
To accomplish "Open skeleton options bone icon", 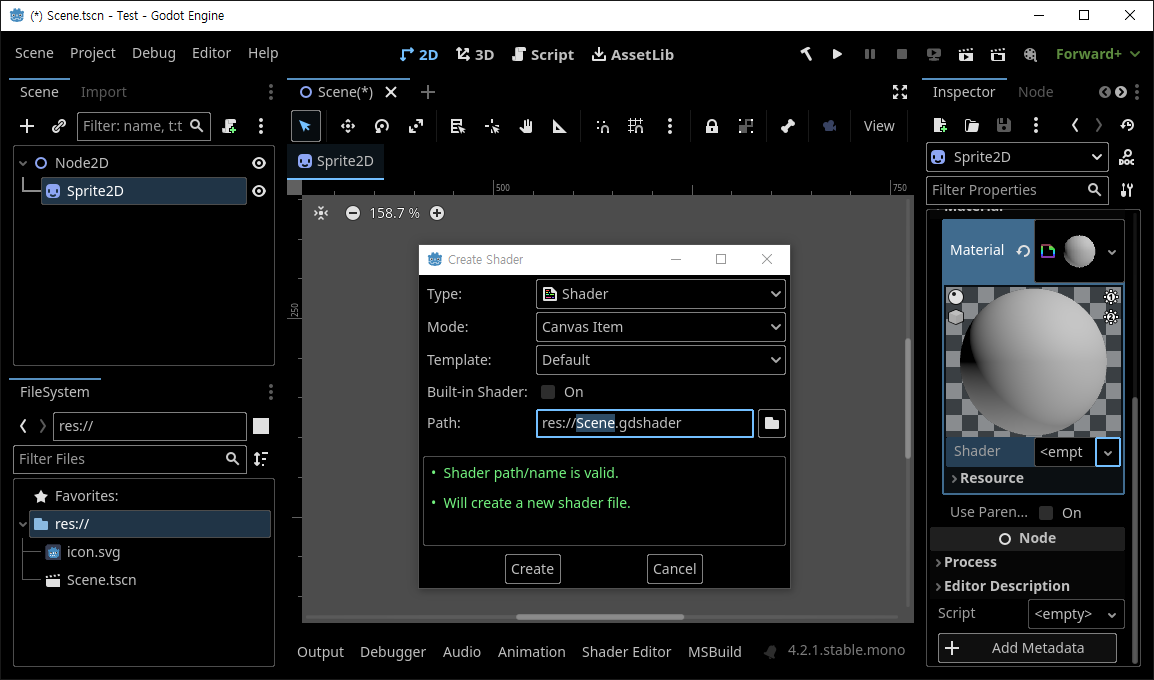I will [787, 126].
